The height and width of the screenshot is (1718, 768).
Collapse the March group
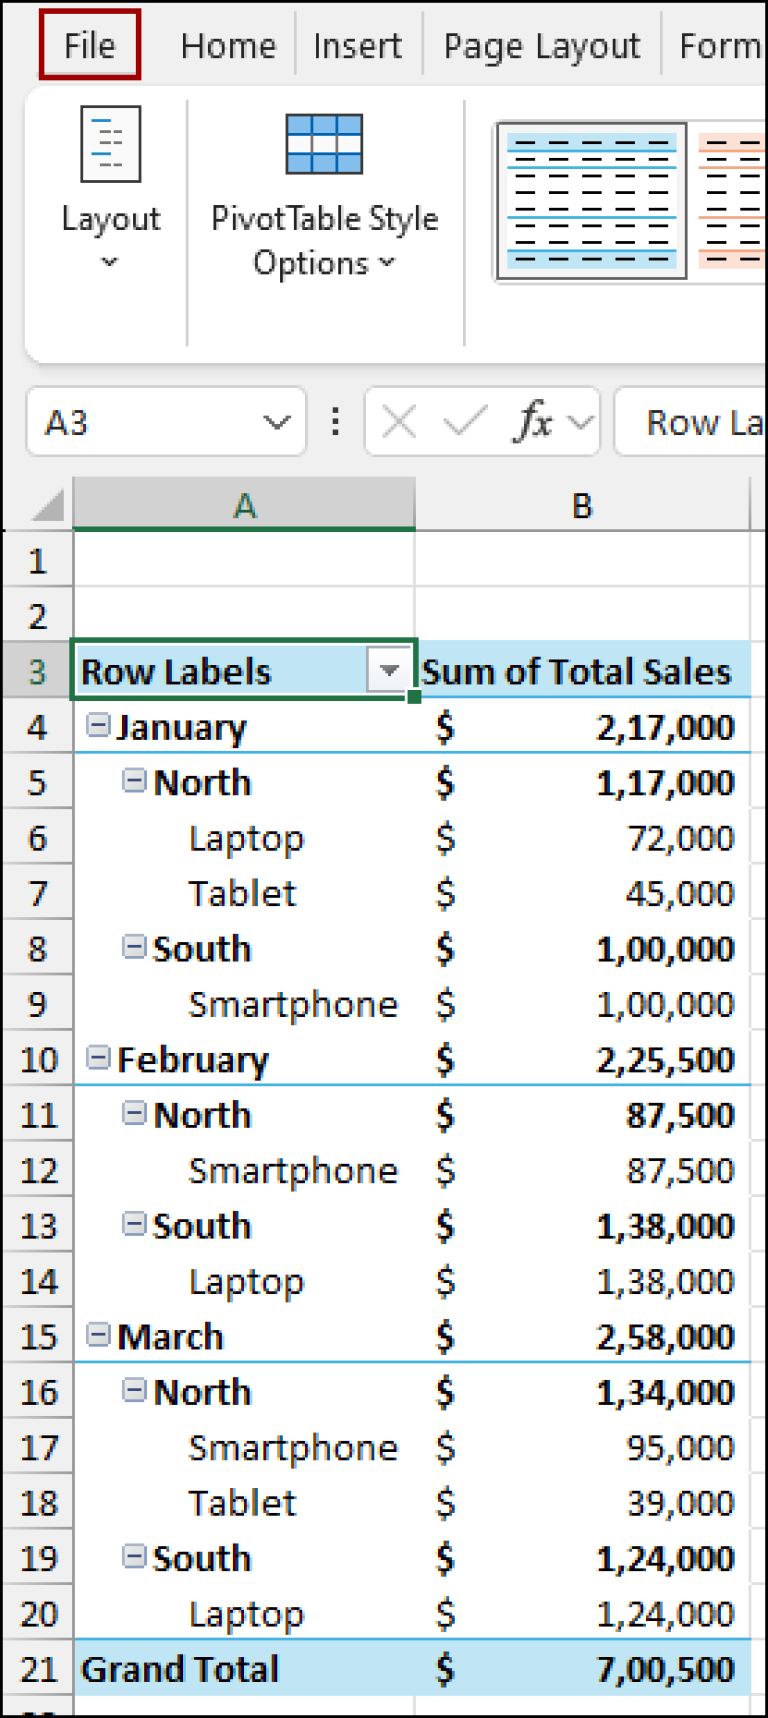[97, 1334]
